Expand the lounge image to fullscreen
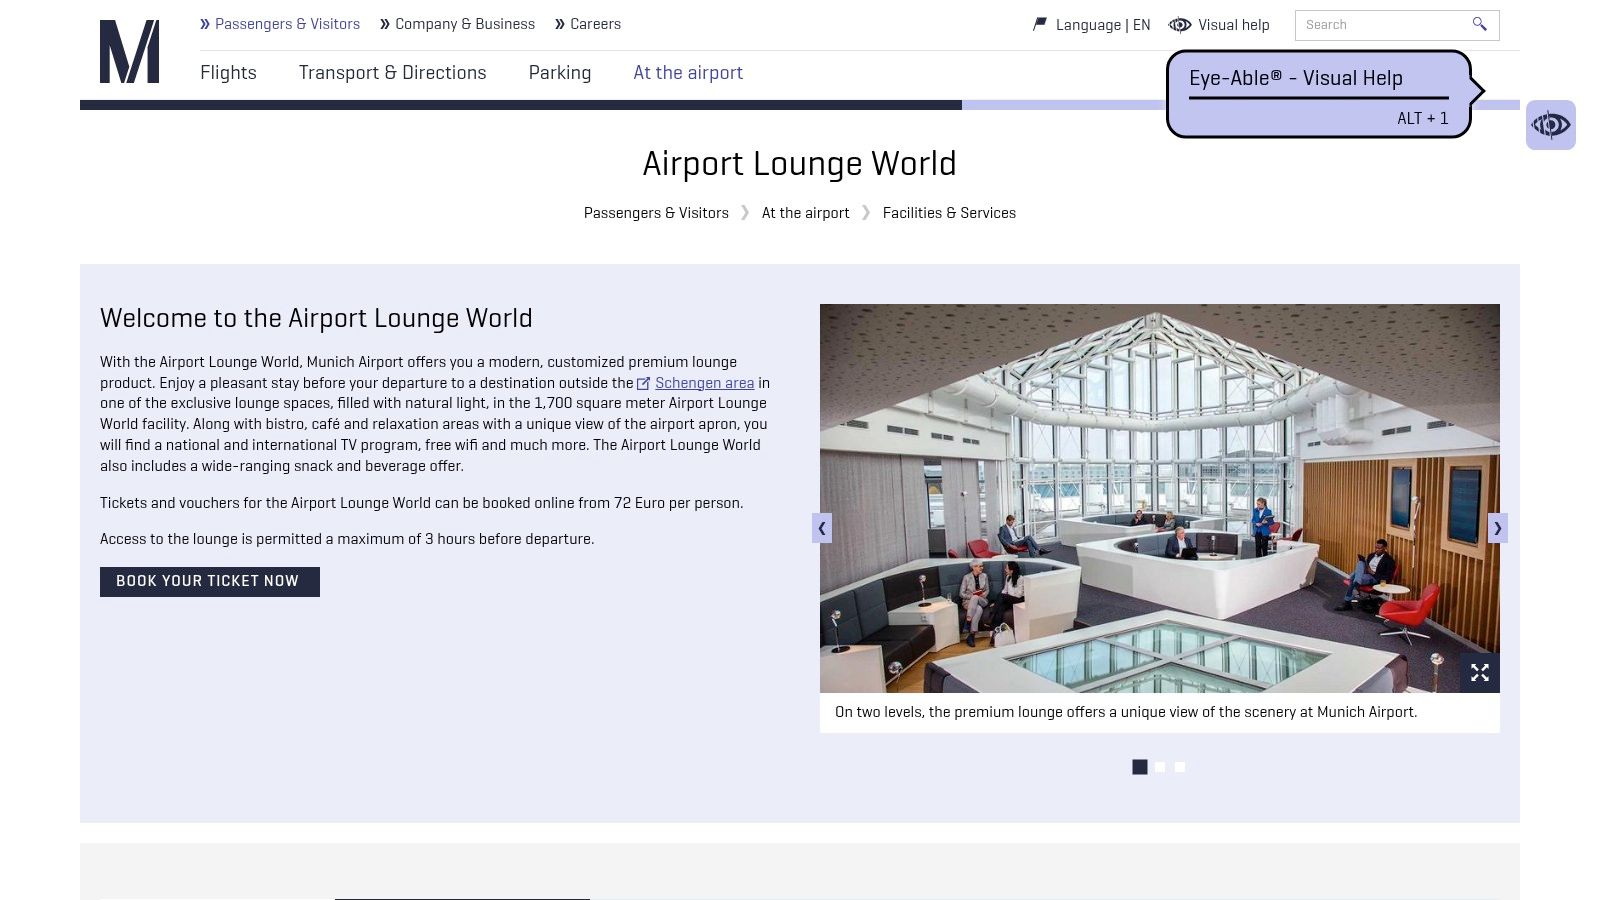The image size is (1600, 900). (1480, 672)
